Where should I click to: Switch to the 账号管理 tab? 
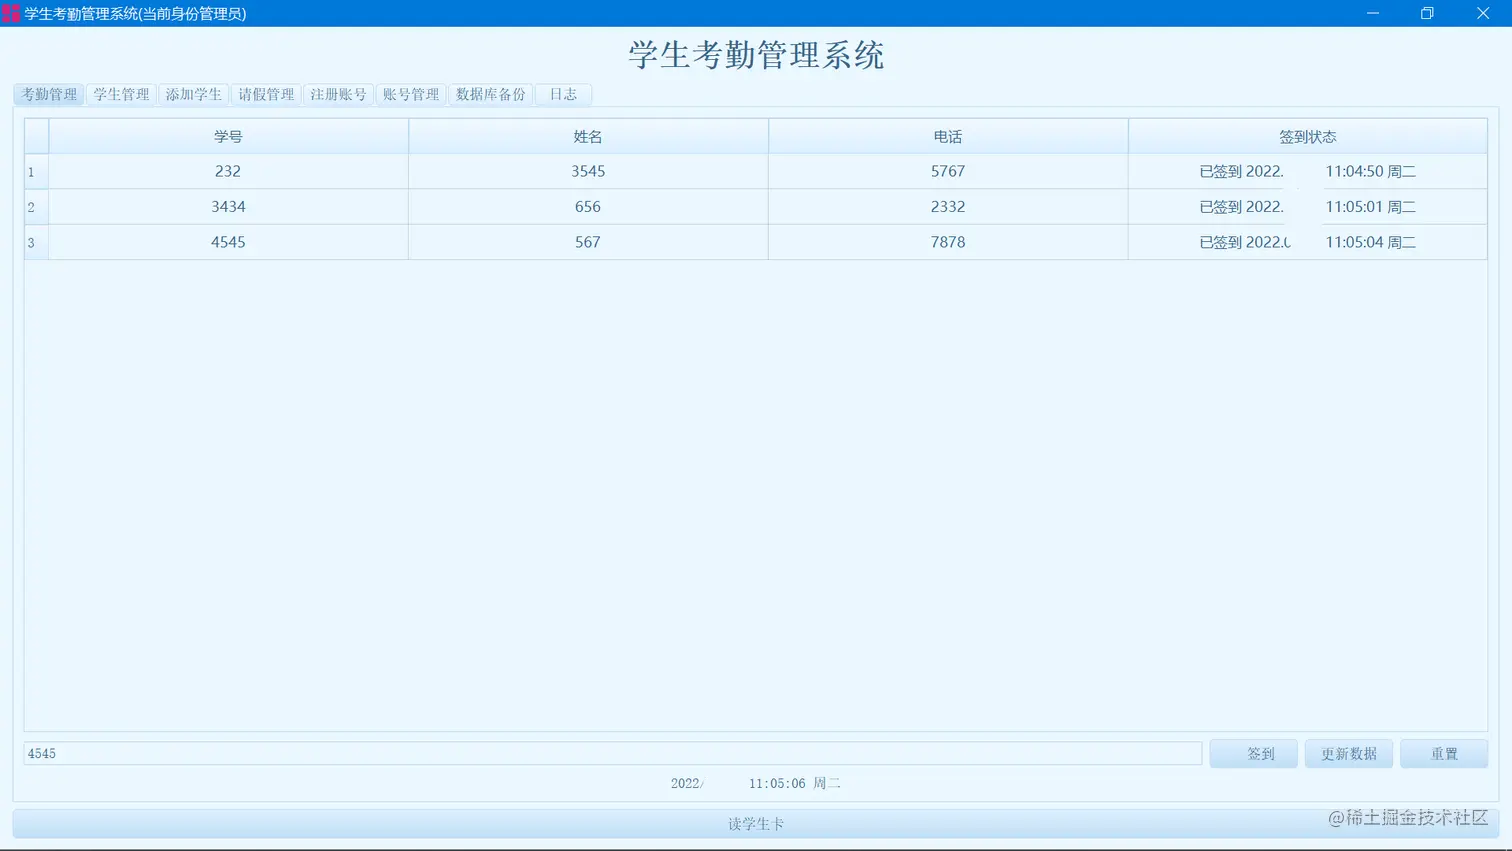tap(411, 94)
